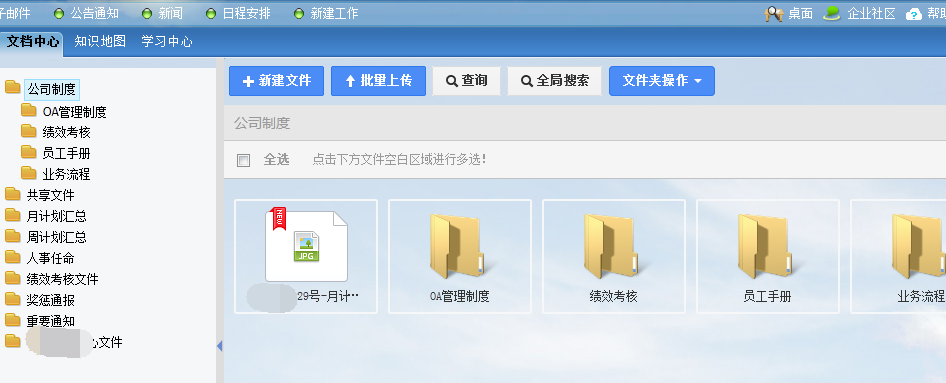Select 共享文件 label in the folder tree
Image resolution: width=946 pixels, height=383 pixels.
pyautogui.click(x=51, y=195)
